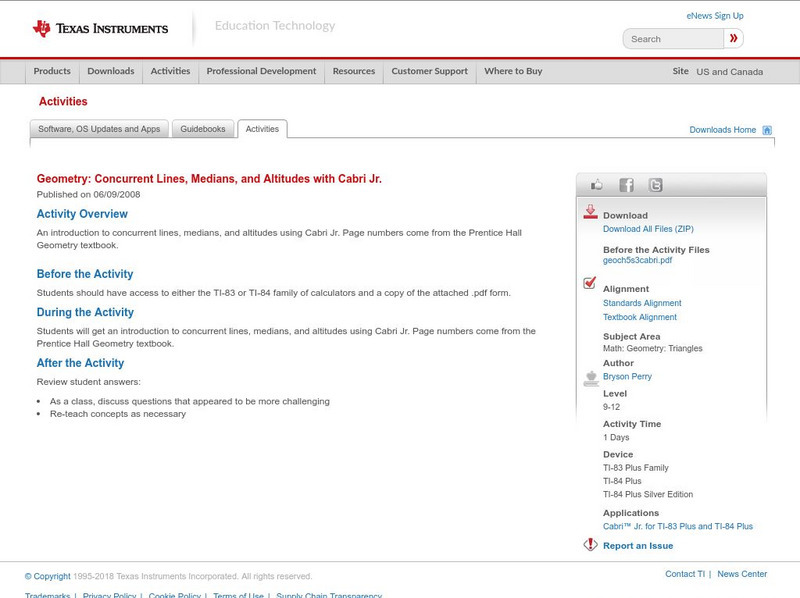Click the Texas Instruments logo

pos(100,29)
